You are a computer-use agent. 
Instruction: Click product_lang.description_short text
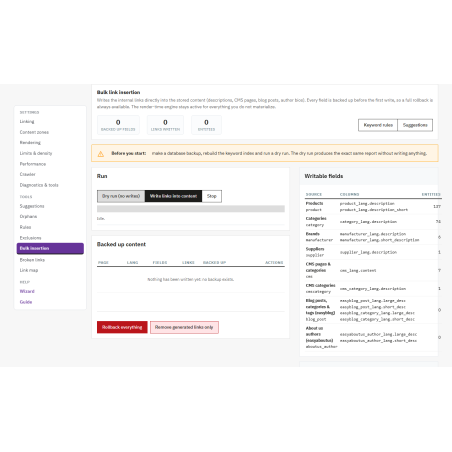coord(374,210)
